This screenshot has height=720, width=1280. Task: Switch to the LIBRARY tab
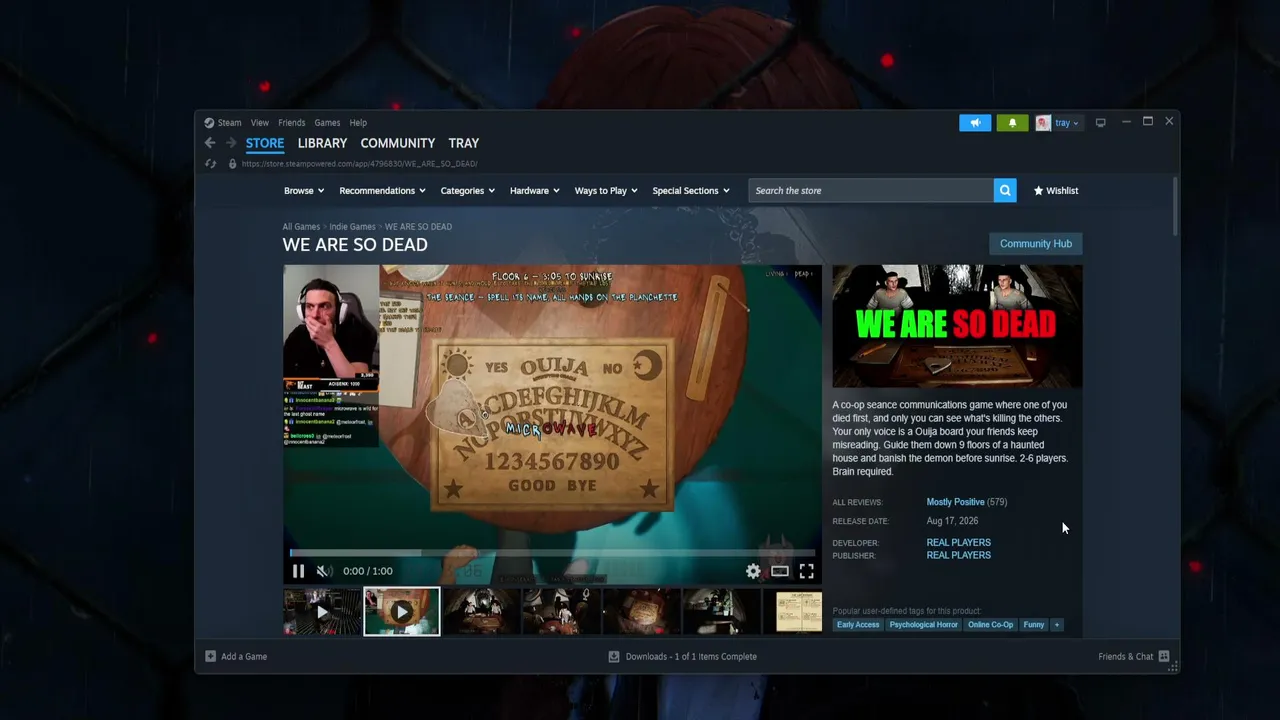coord(322,143)
